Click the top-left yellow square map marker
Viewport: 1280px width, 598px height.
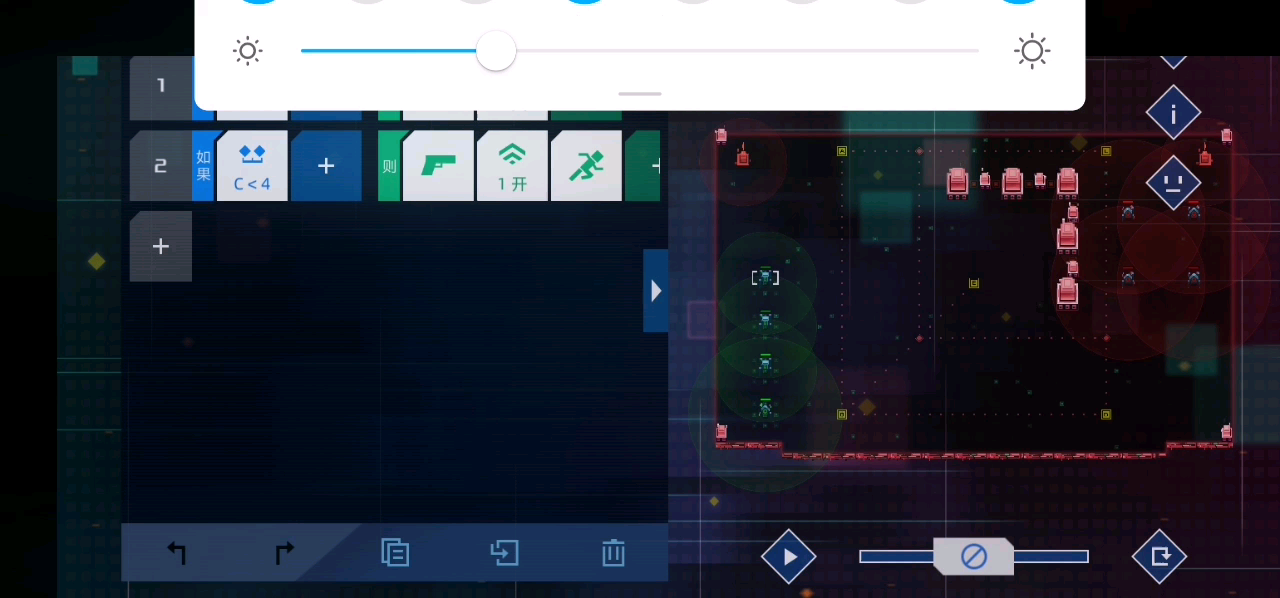(x=842, y=151)
